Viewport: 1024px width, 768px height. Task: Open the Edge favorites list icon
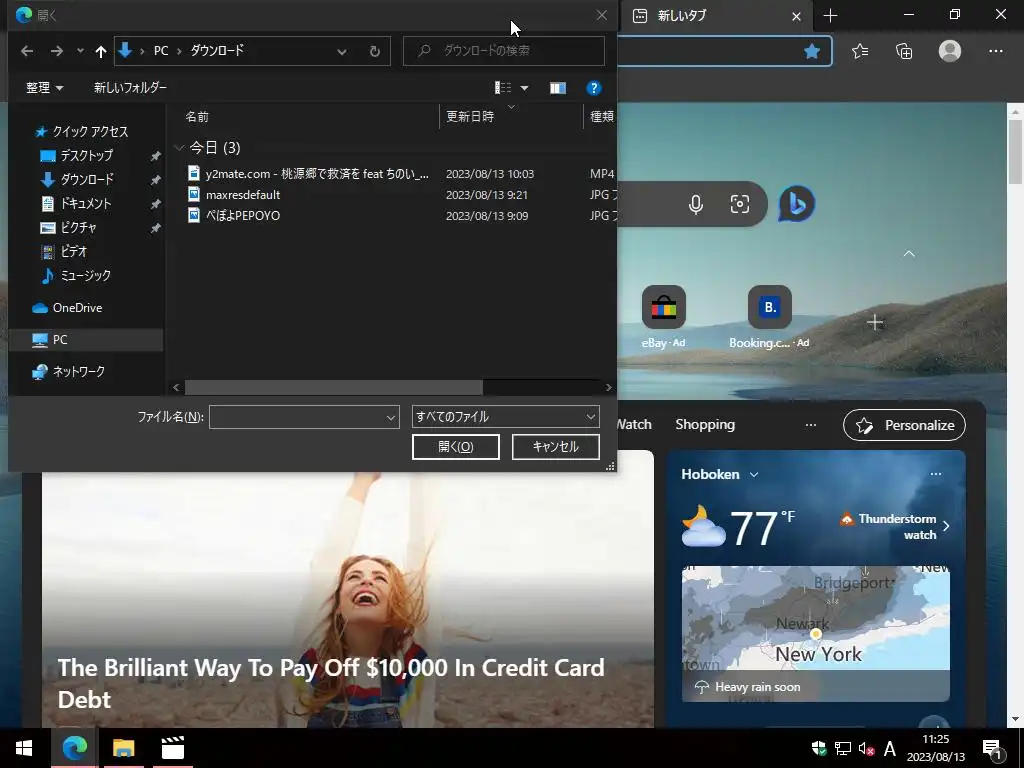[x=860, y=51]
